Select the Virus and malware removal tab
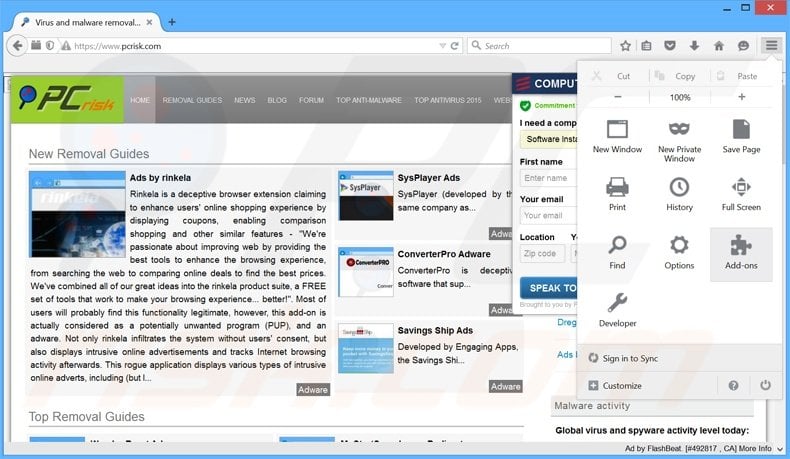Screen dimensions: 790x459 [87, 22]
